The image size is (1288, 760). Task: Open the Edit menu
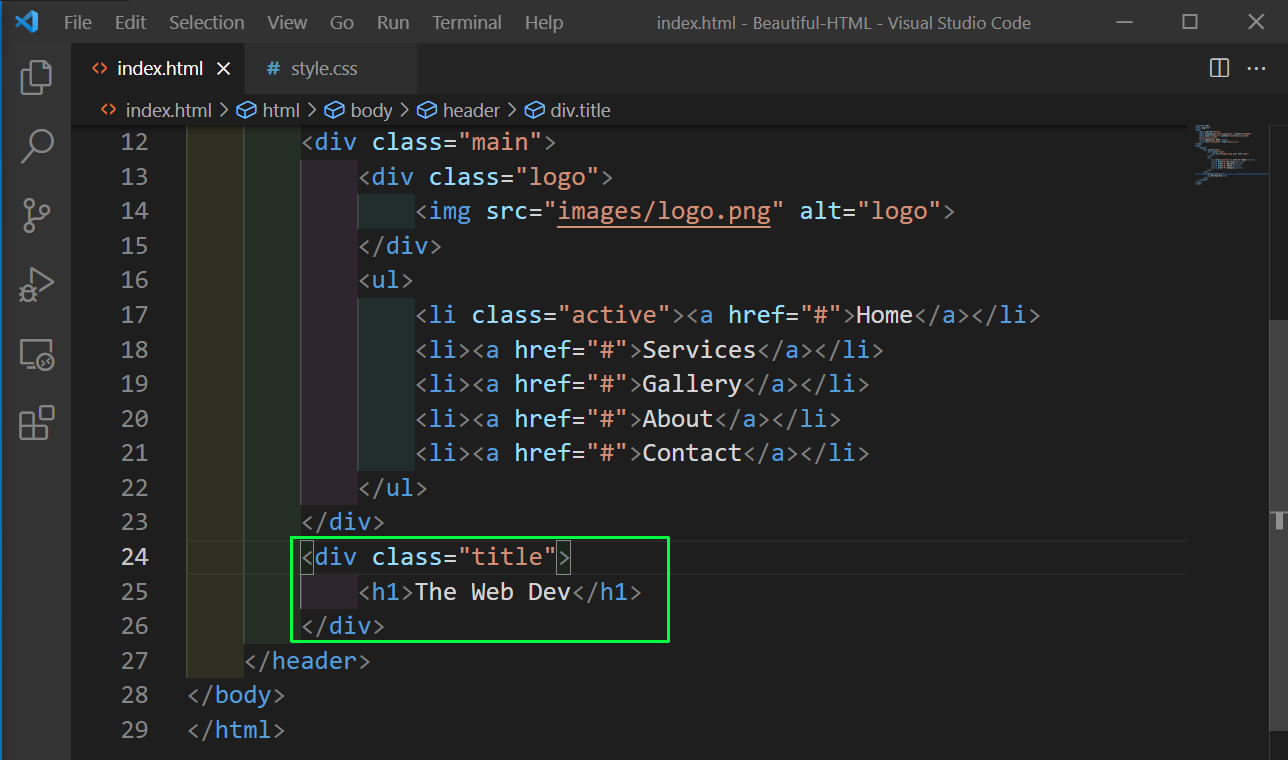click(130, 22)
